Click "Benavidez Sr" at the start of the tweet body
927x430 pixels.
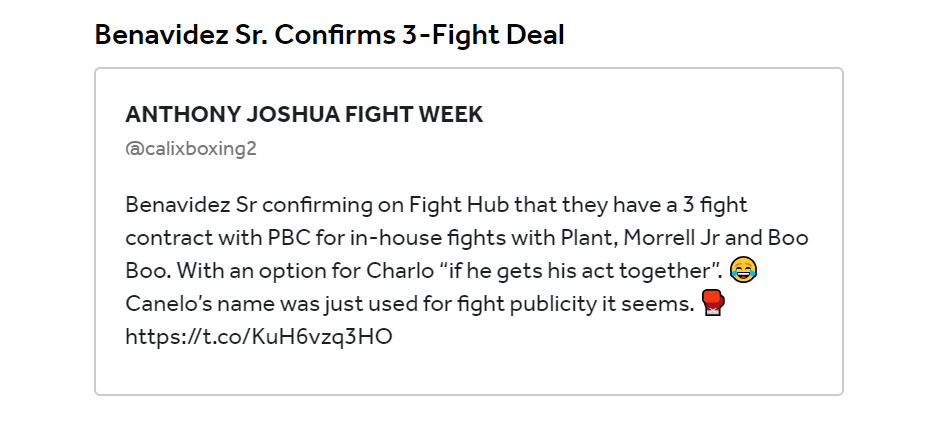click(x=191, y=205)
